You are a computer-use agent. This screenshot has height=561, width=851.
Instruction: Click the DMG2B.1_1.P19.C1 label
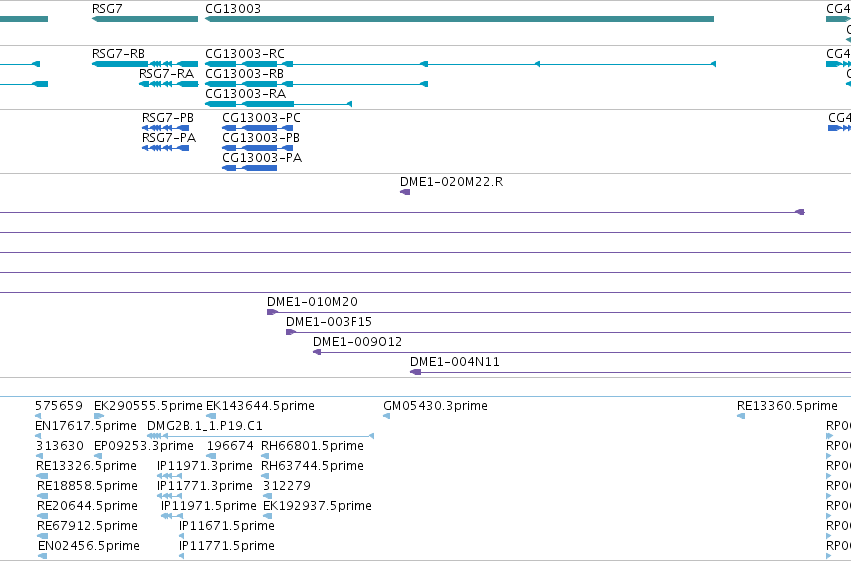pyautogui.click(x=205, y=426)
